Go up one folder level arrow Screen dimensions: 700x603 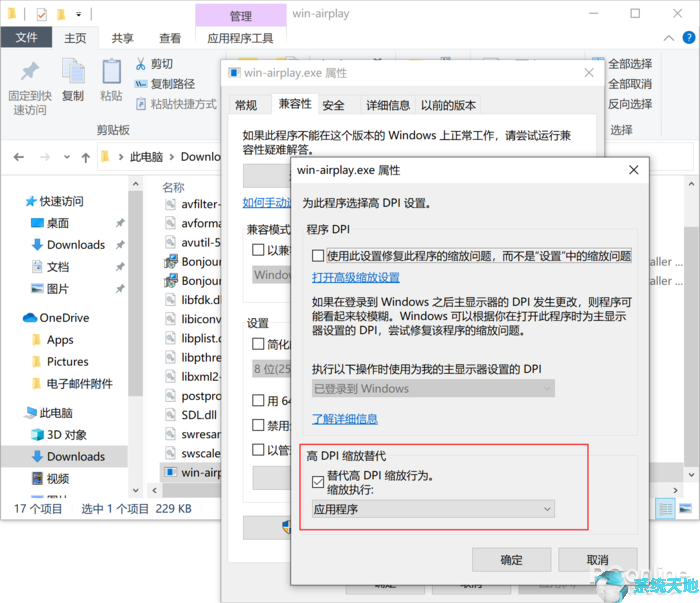[86, 157]
